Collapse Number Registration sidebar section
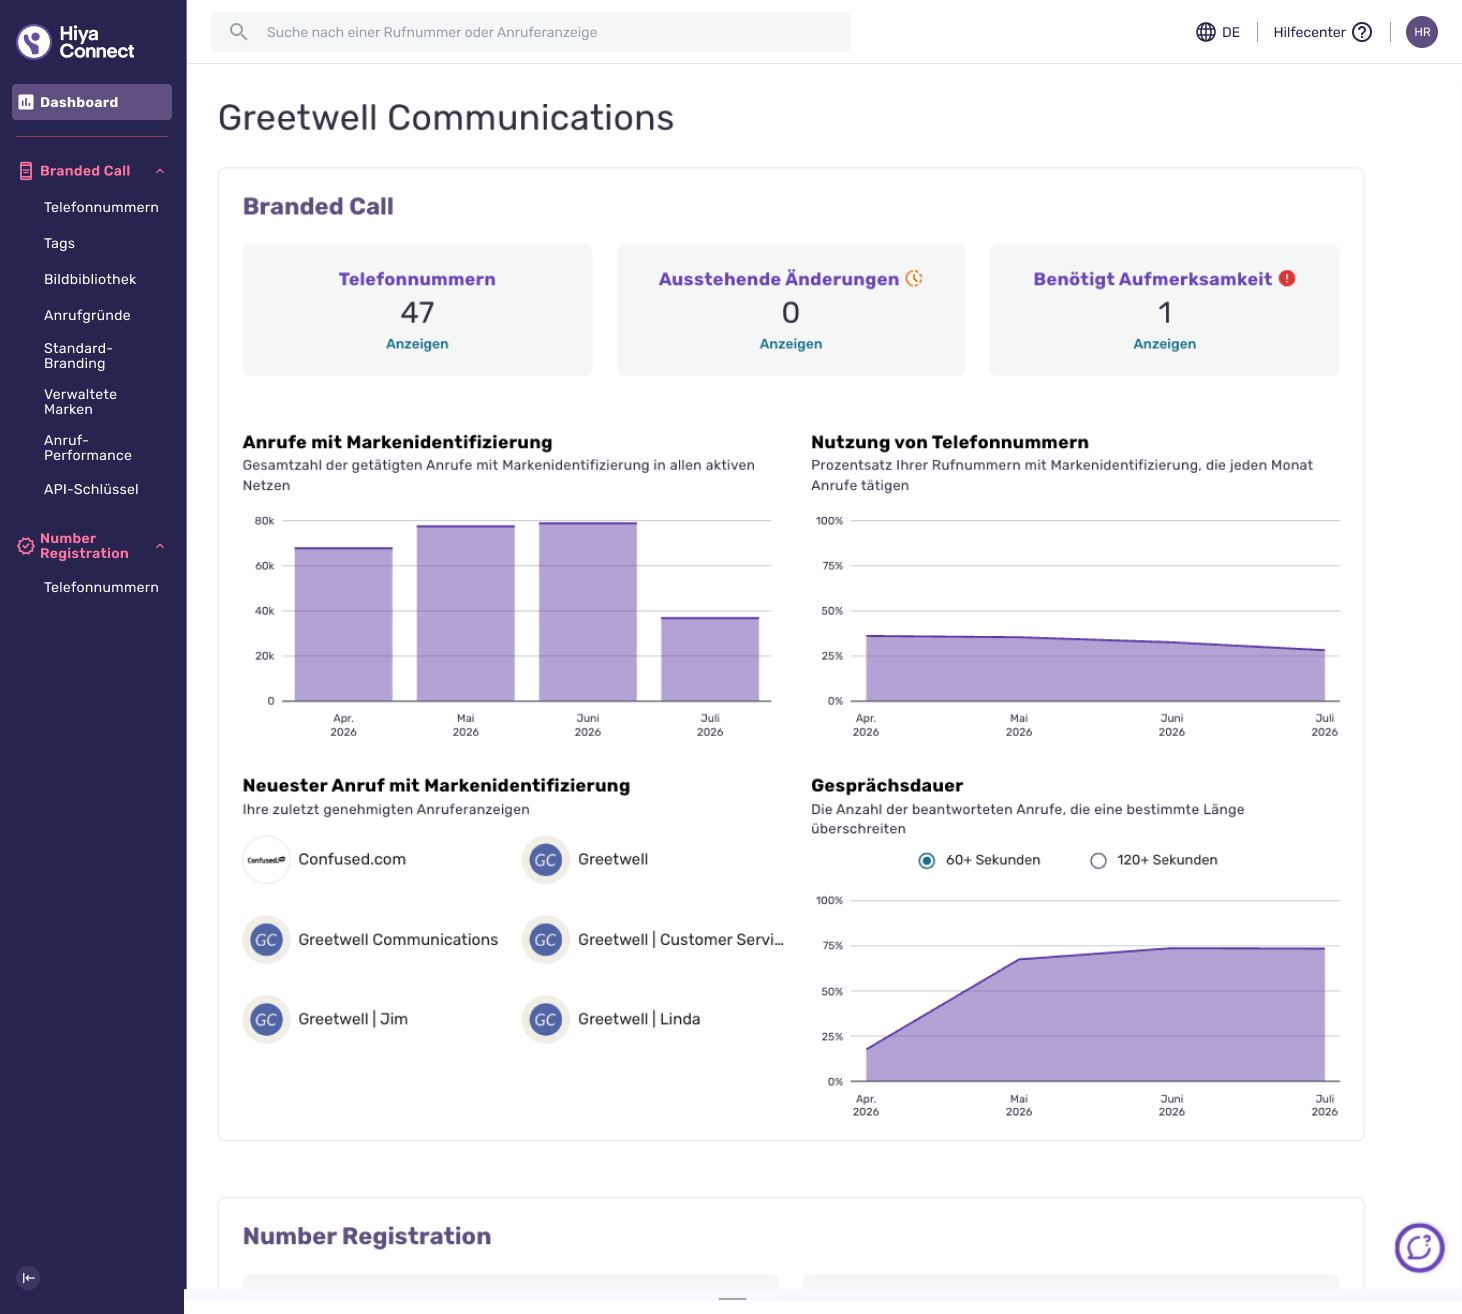This screenshot has height=1314, width=1462. [x=160, y=546]
